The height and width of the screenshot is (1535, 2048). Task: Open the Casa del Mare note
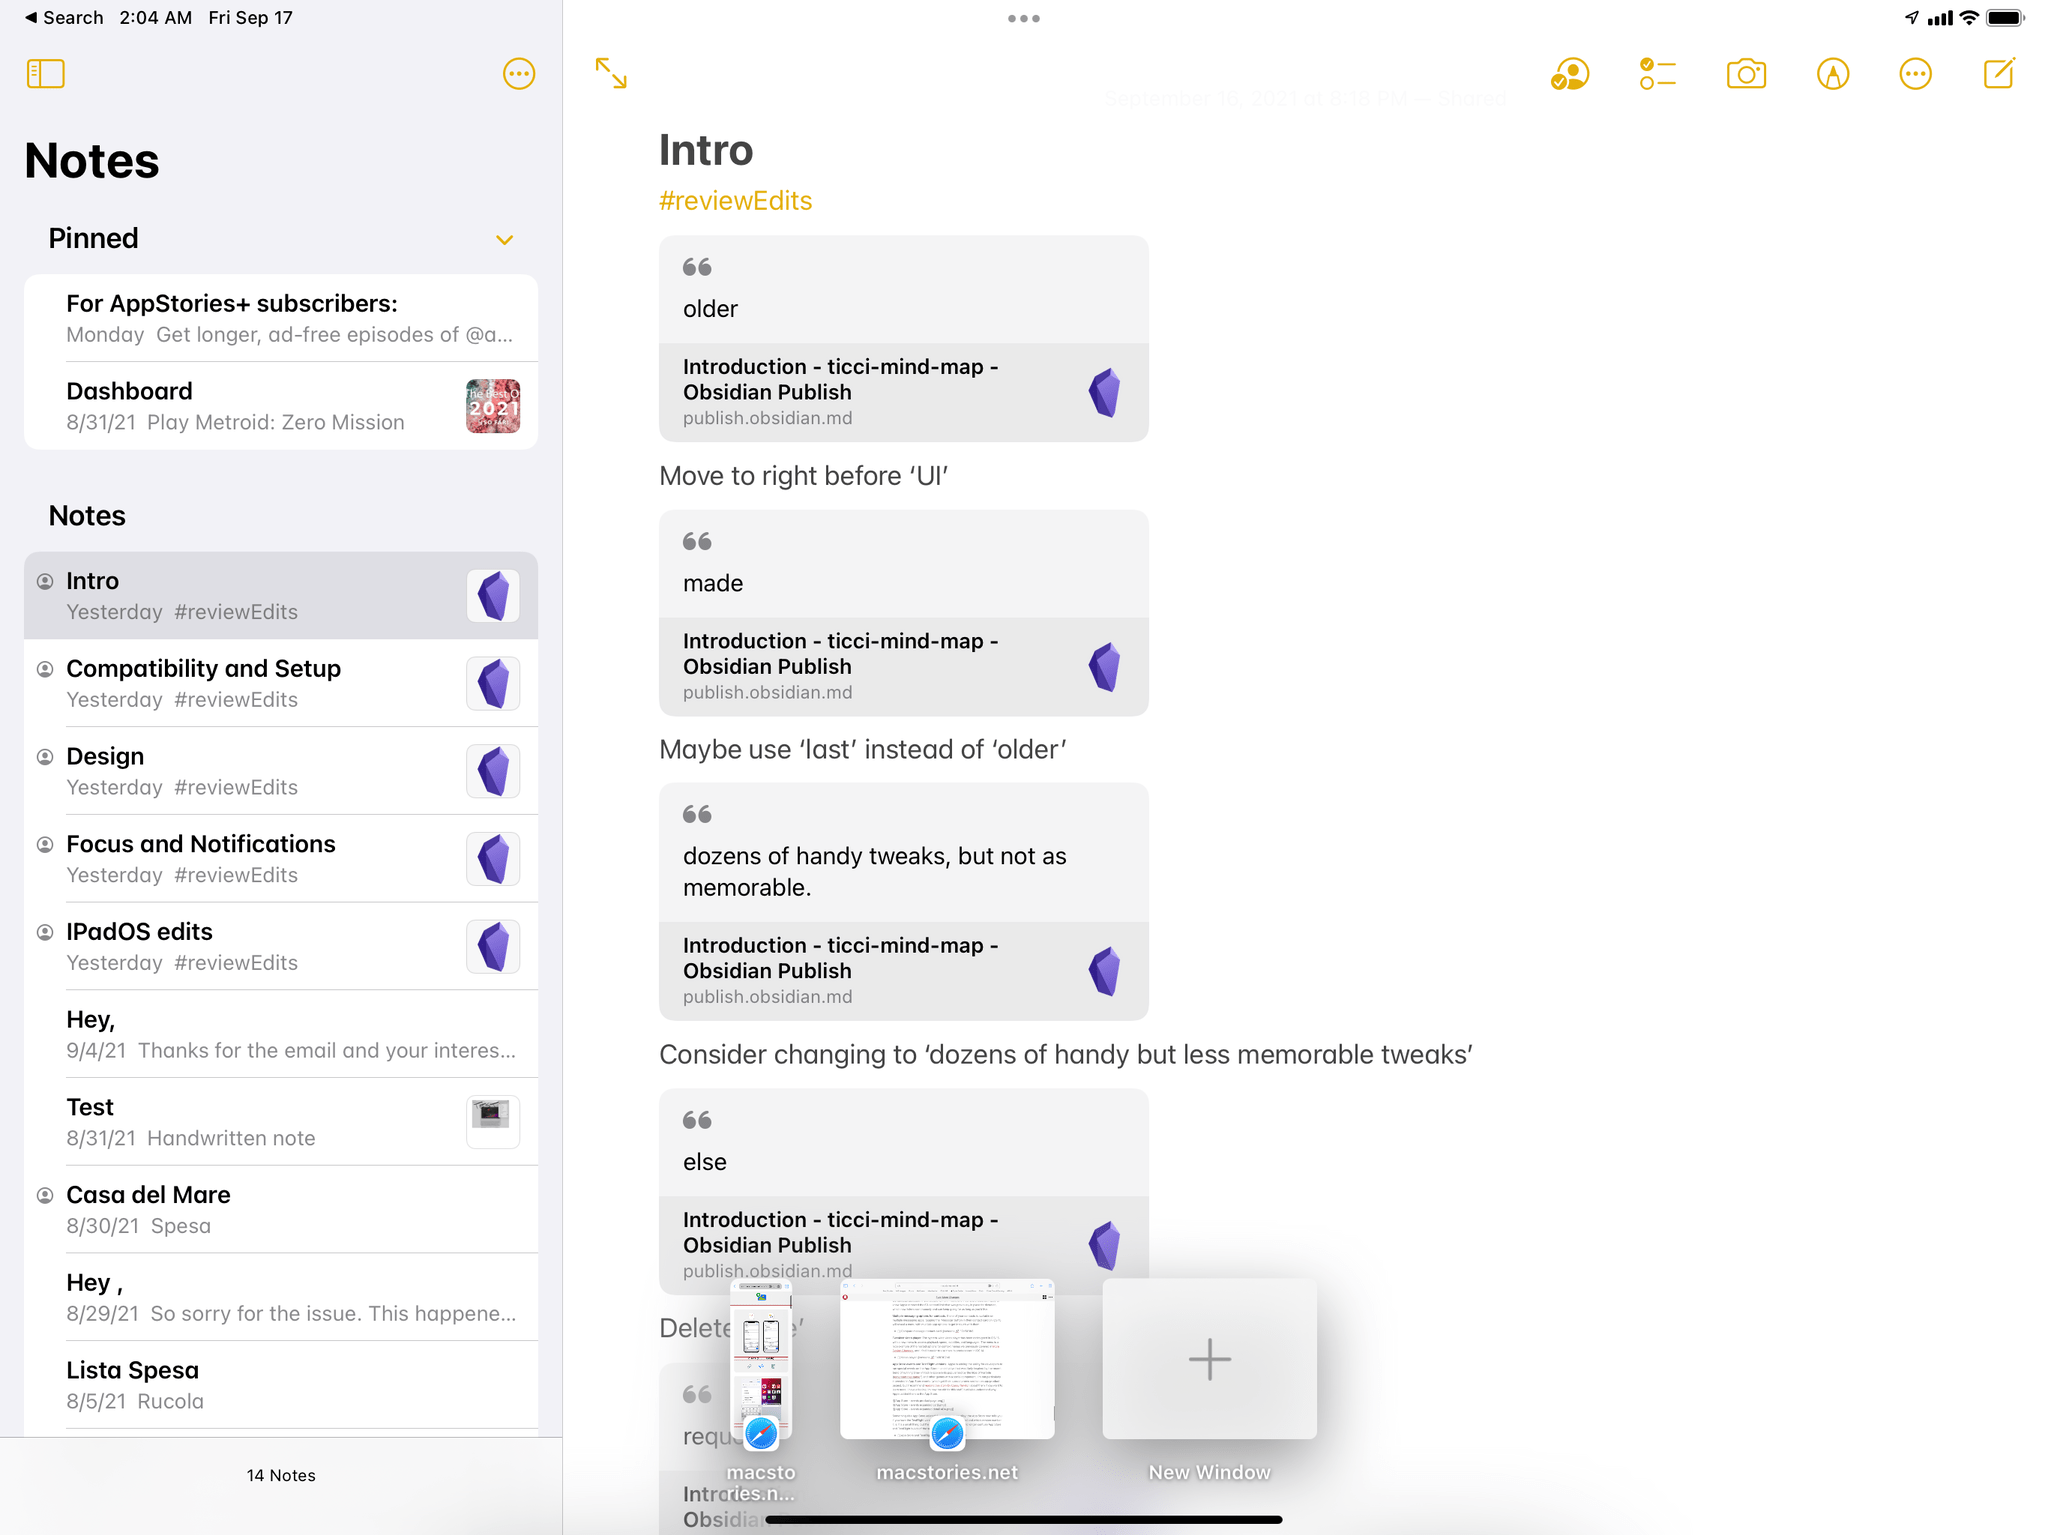pos(281,1210)
